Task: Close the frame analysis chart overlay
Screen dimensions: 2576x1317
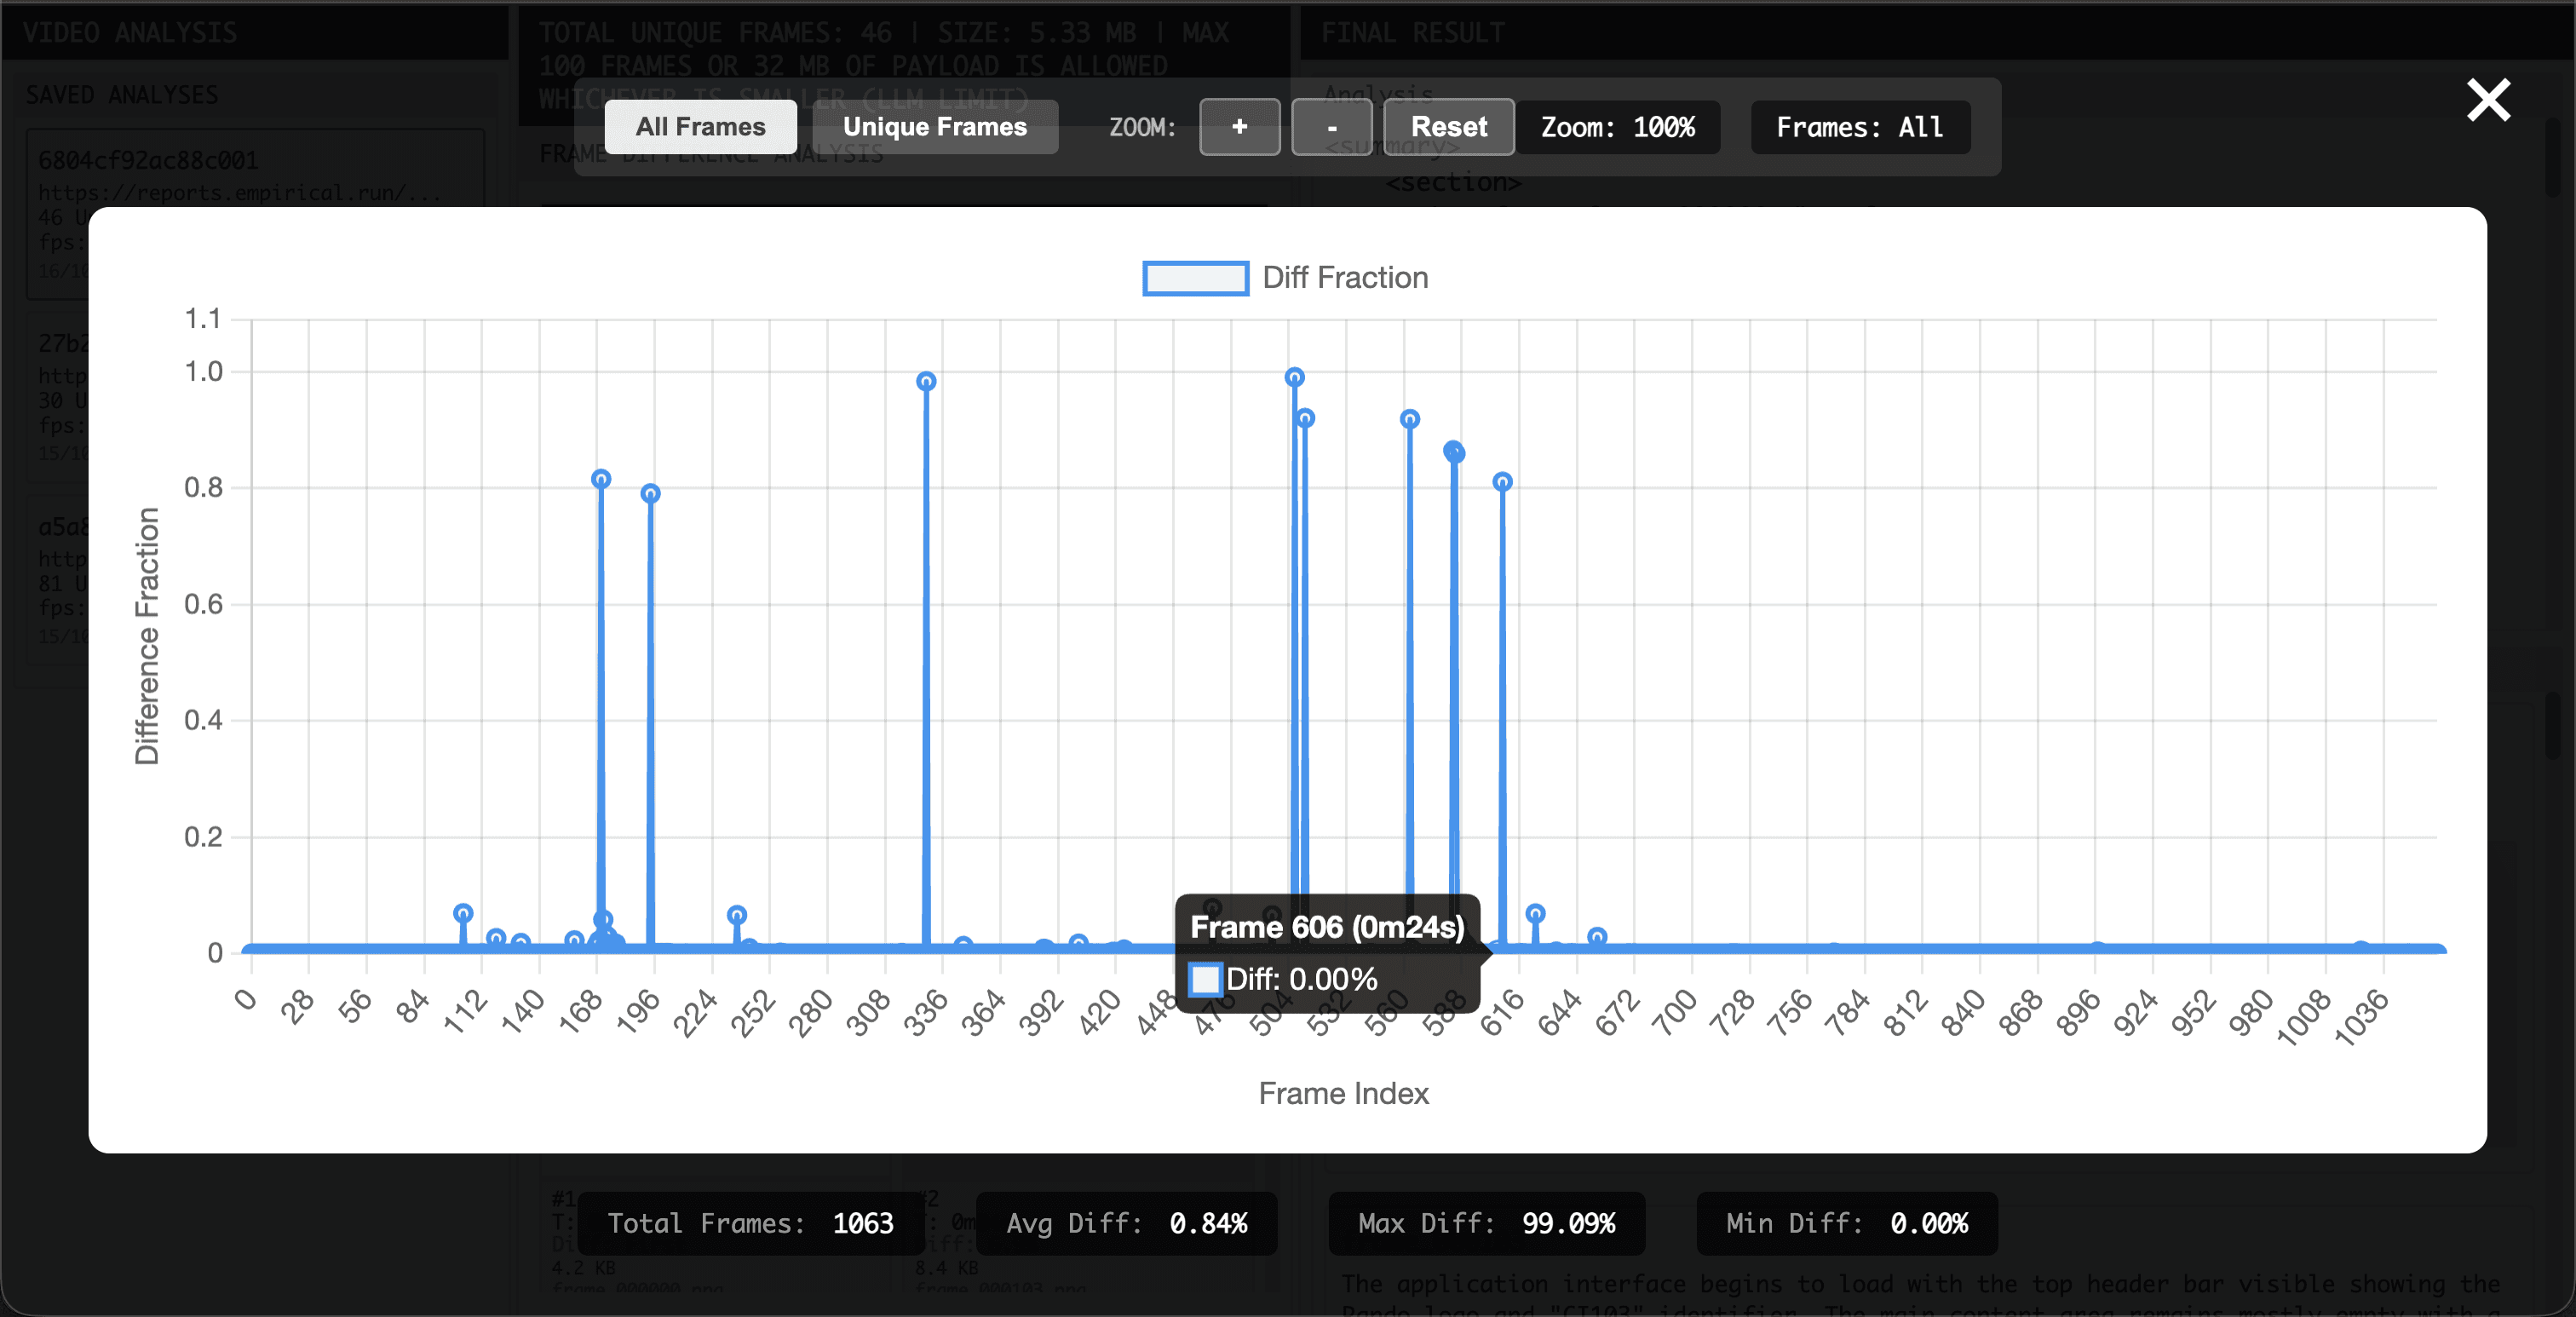Action: pyautogui.click(x=2488, y=100)
